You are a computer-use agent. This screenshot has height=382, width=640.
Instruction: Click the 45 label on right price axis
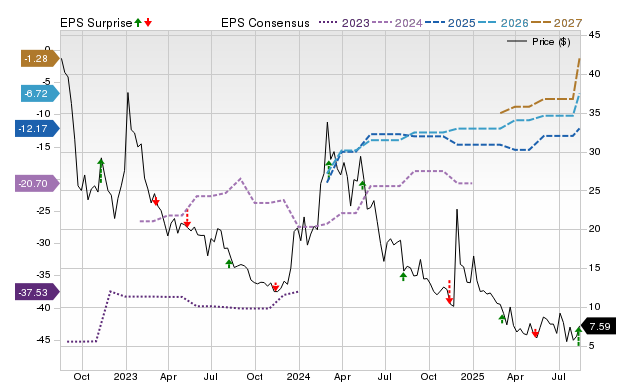pos(594,35)
